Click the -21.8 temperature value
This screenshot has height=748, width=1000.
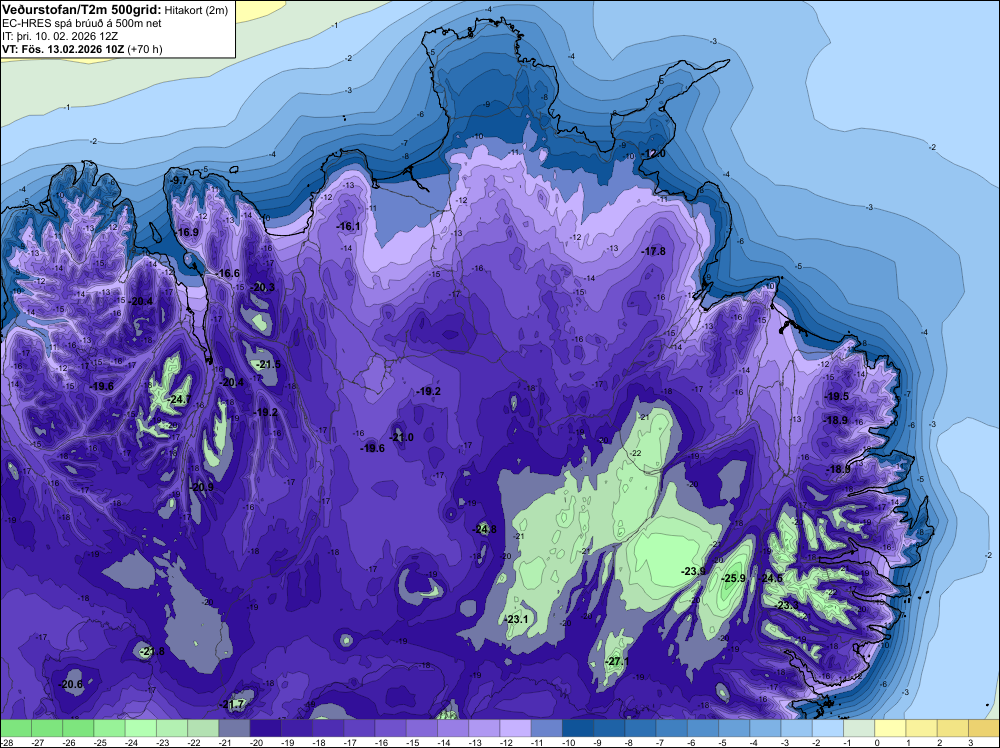coord(152,652)
